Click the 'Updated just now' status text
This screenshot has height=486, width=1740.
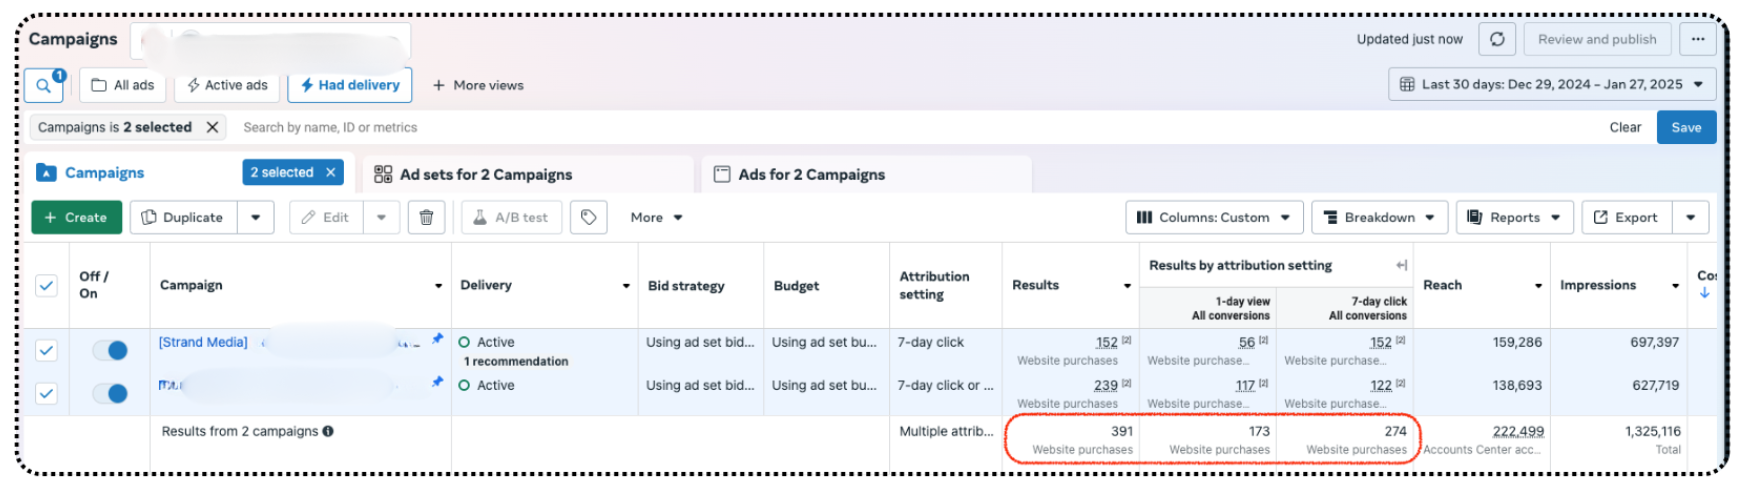coord(1409,39)
